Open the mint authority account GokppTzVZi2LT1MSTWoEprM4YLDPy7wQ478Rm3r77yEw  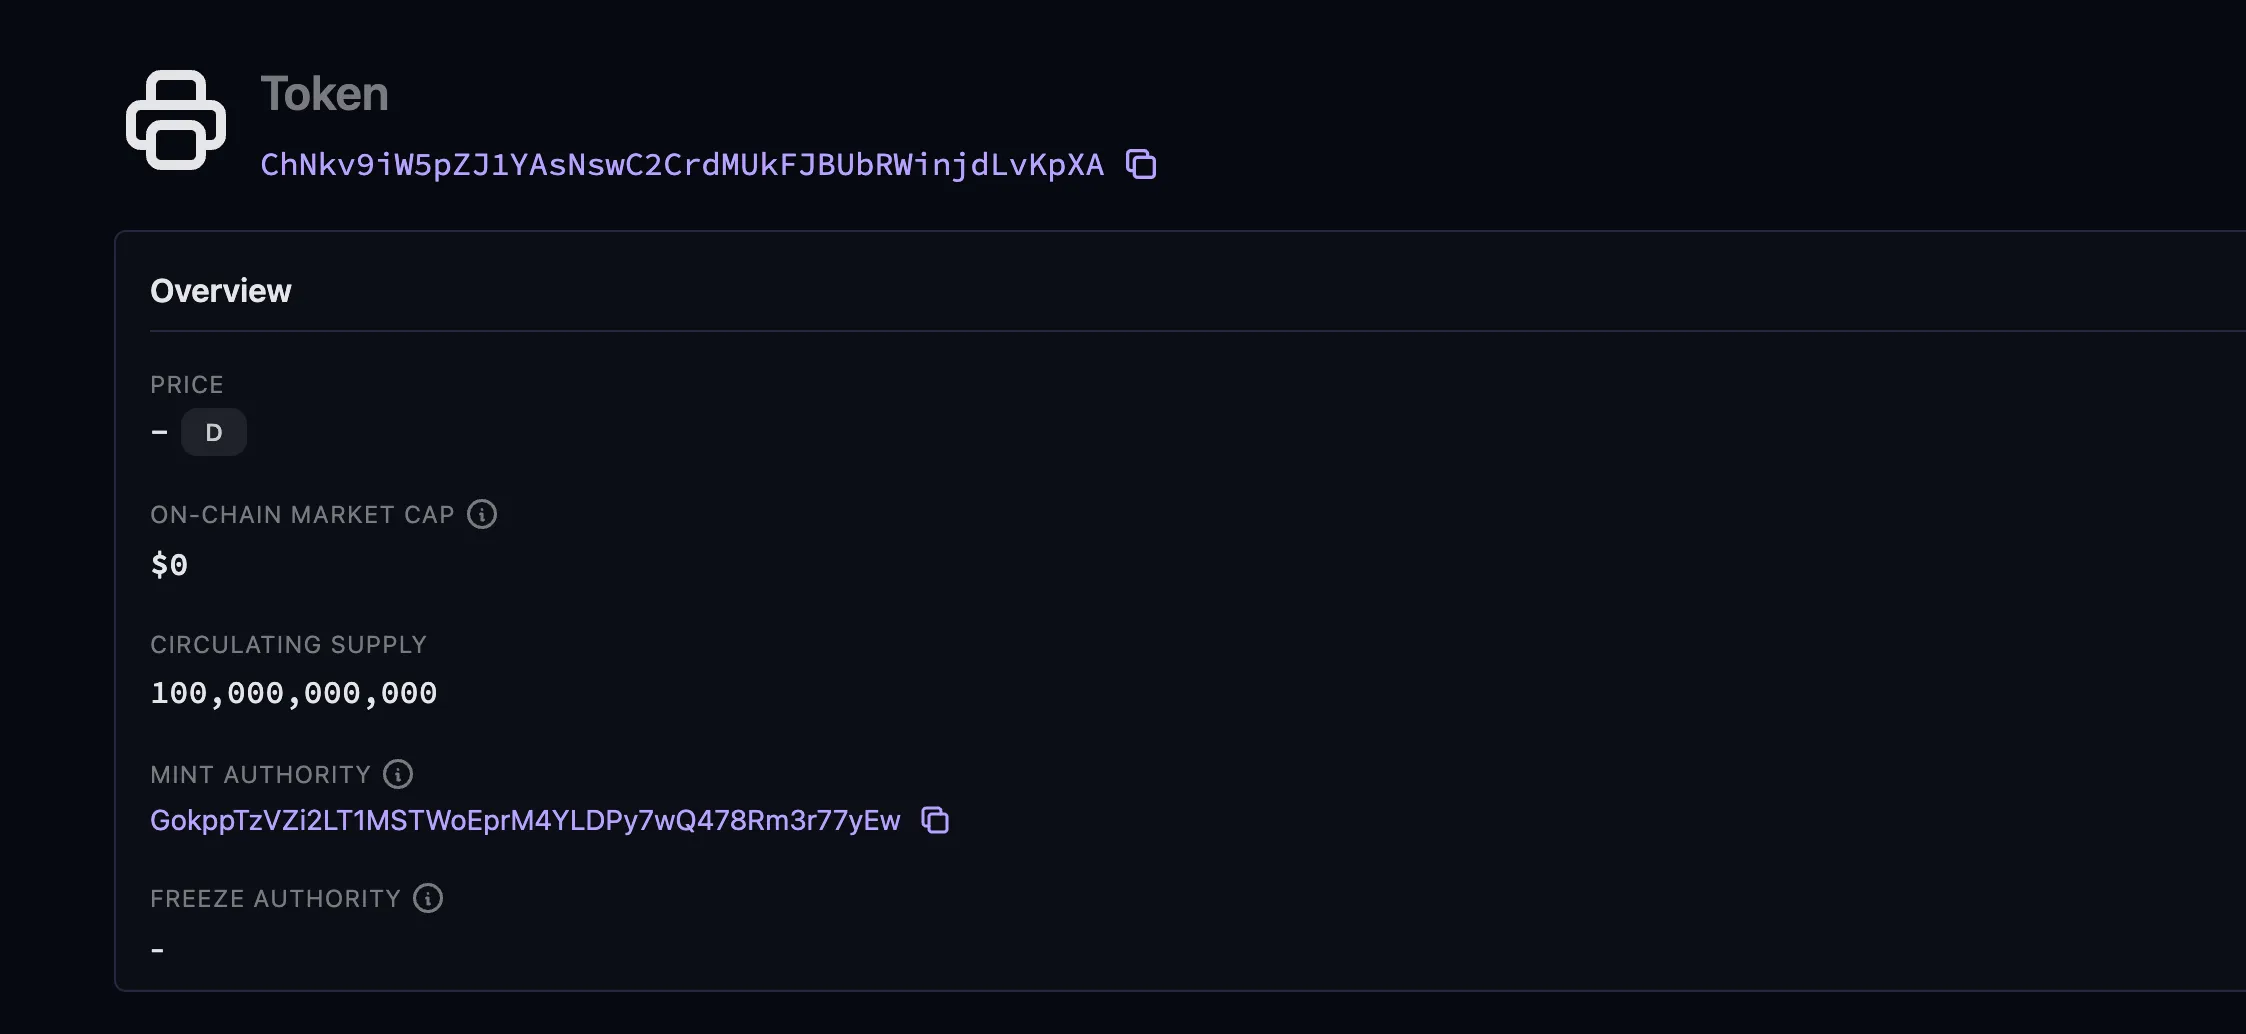[x=525, y=819]
